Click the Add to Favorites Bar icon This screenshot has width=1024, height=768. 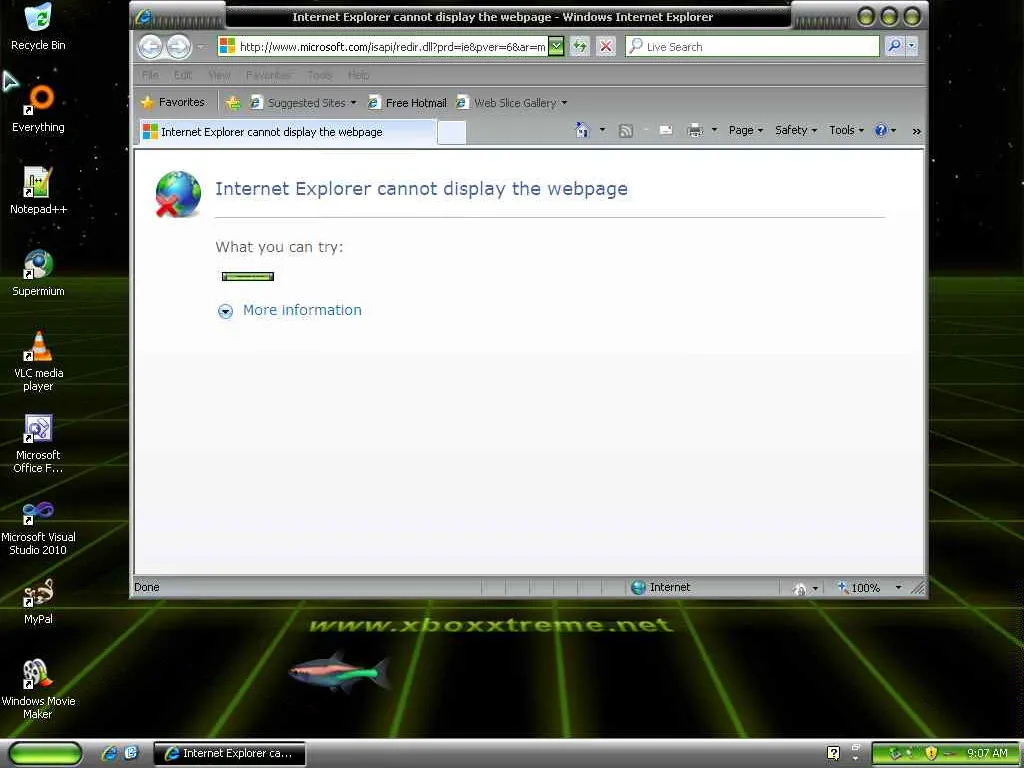[233, 103]
